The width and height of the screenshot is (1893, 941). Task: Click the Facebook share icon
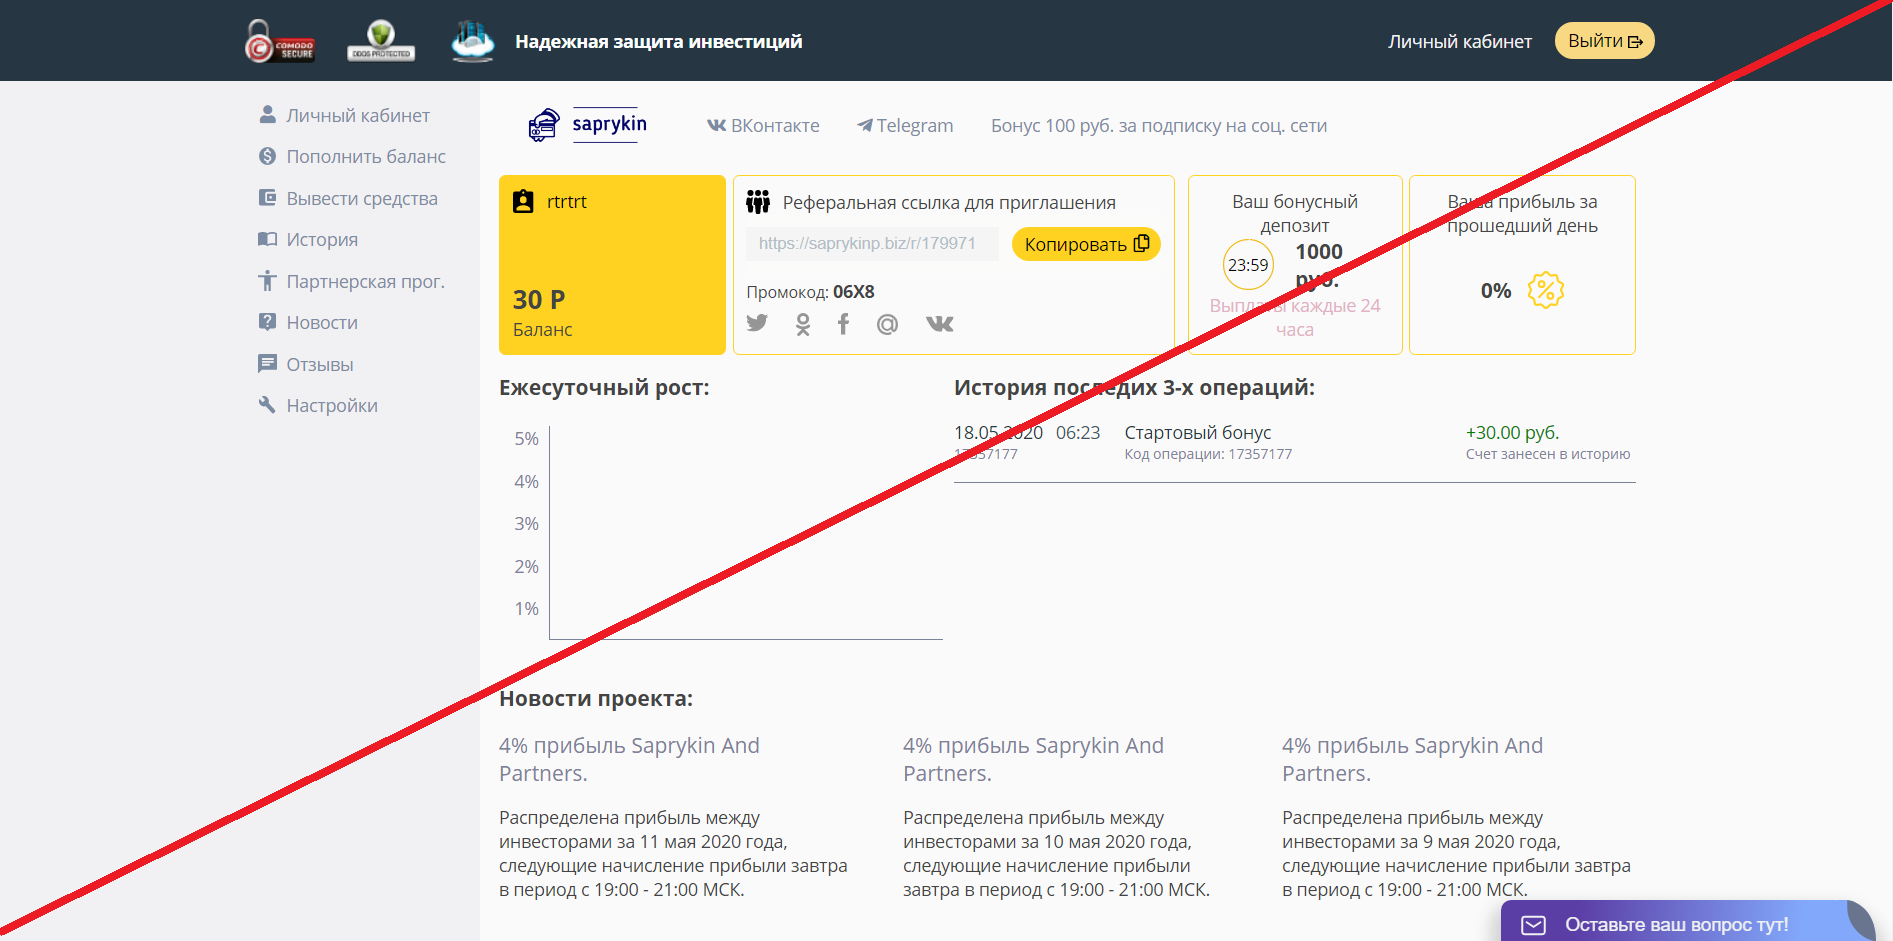843,324
